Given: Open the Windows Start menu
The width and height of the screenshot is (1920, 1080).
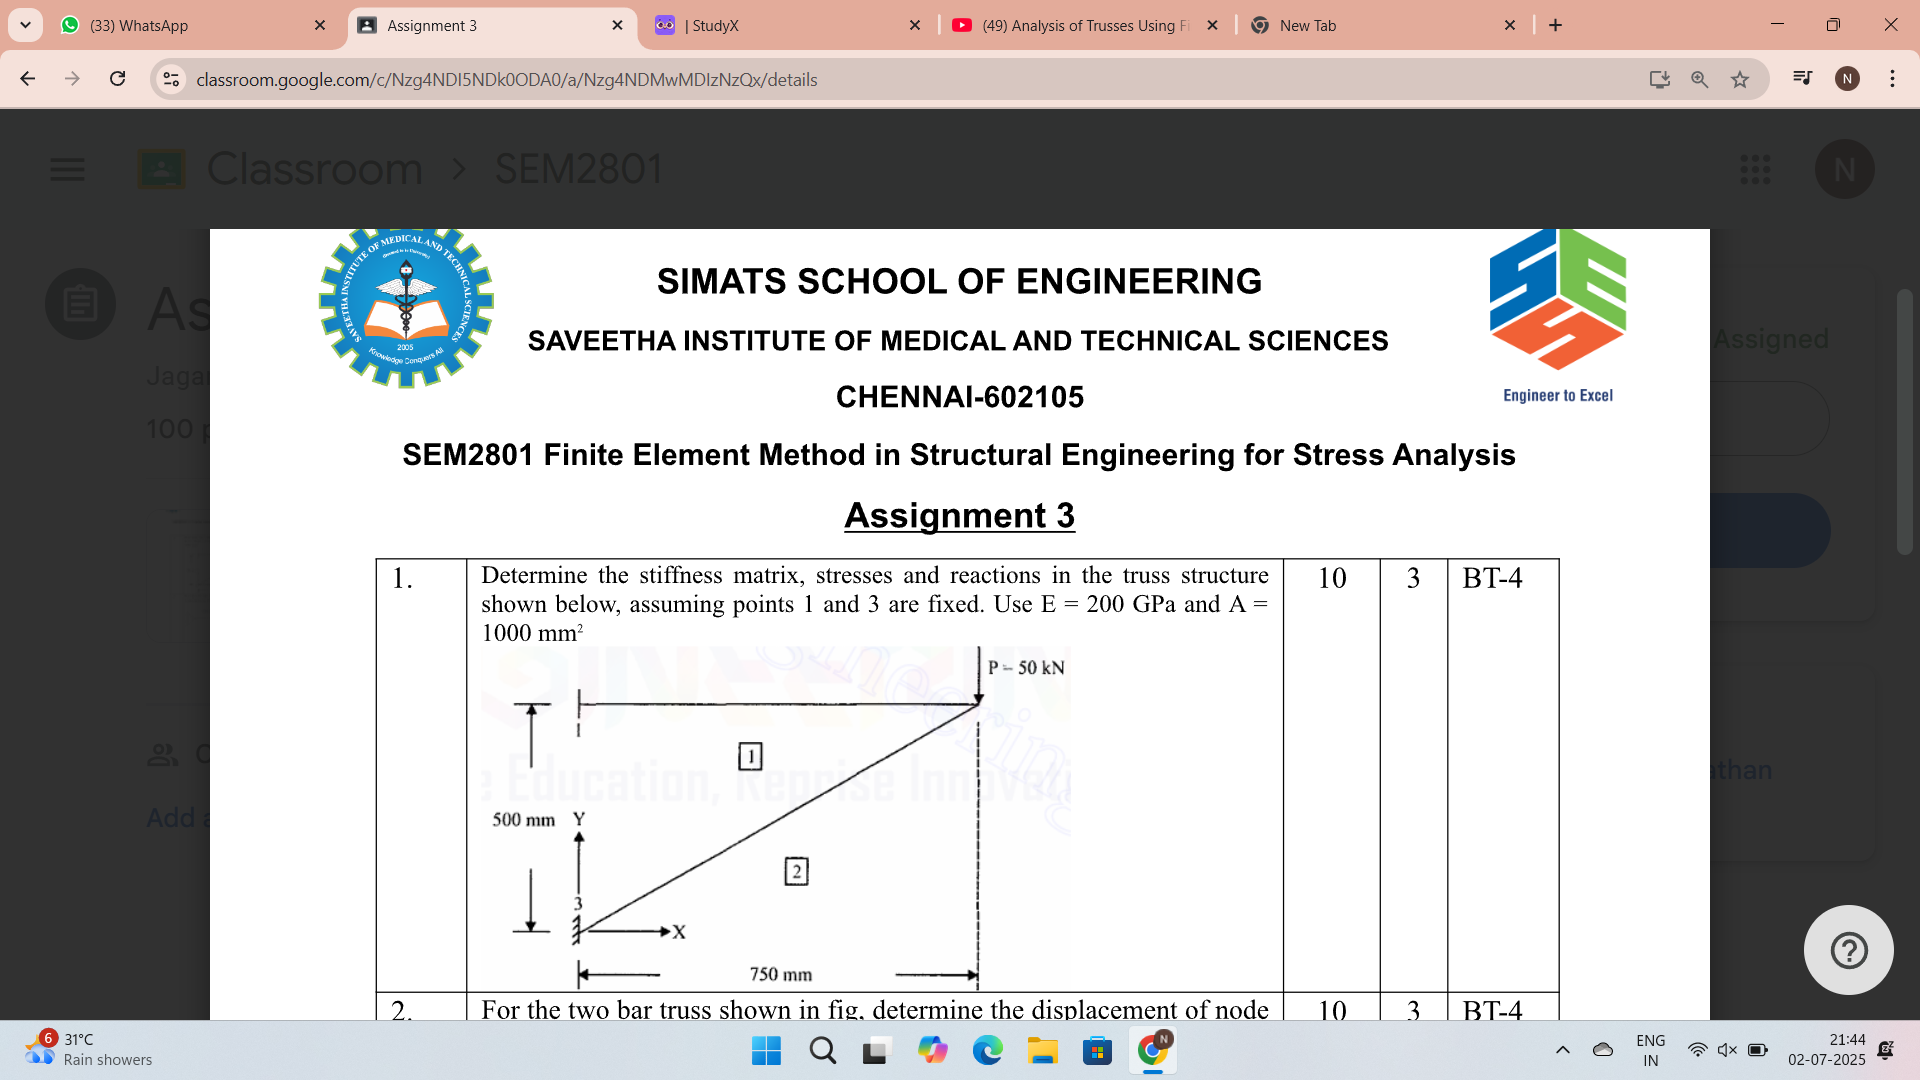Looking at the screenshot, I should [x=765, y=1051].
